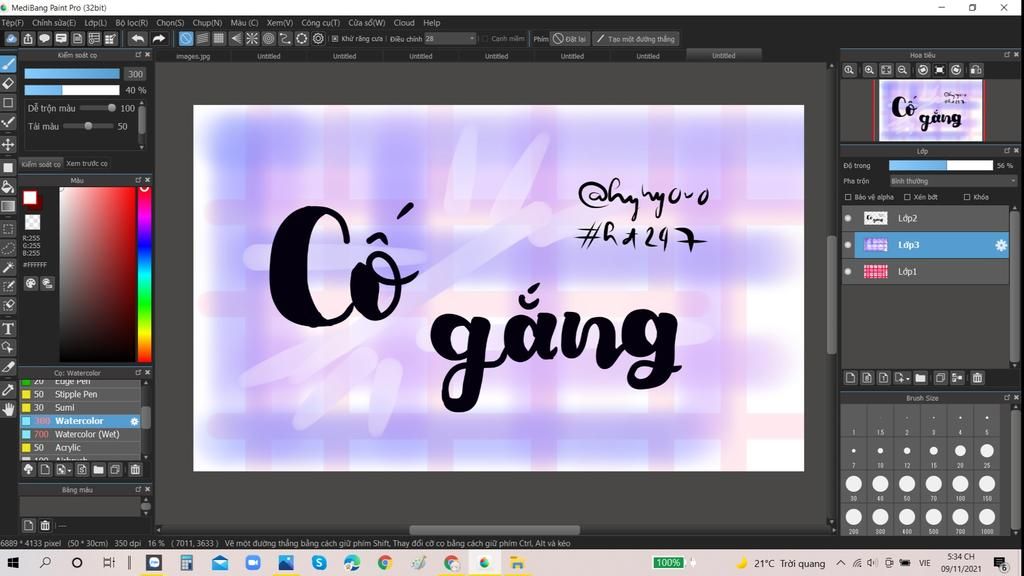Select the Sumi brush
The image size is (1024, 576).
80,408
